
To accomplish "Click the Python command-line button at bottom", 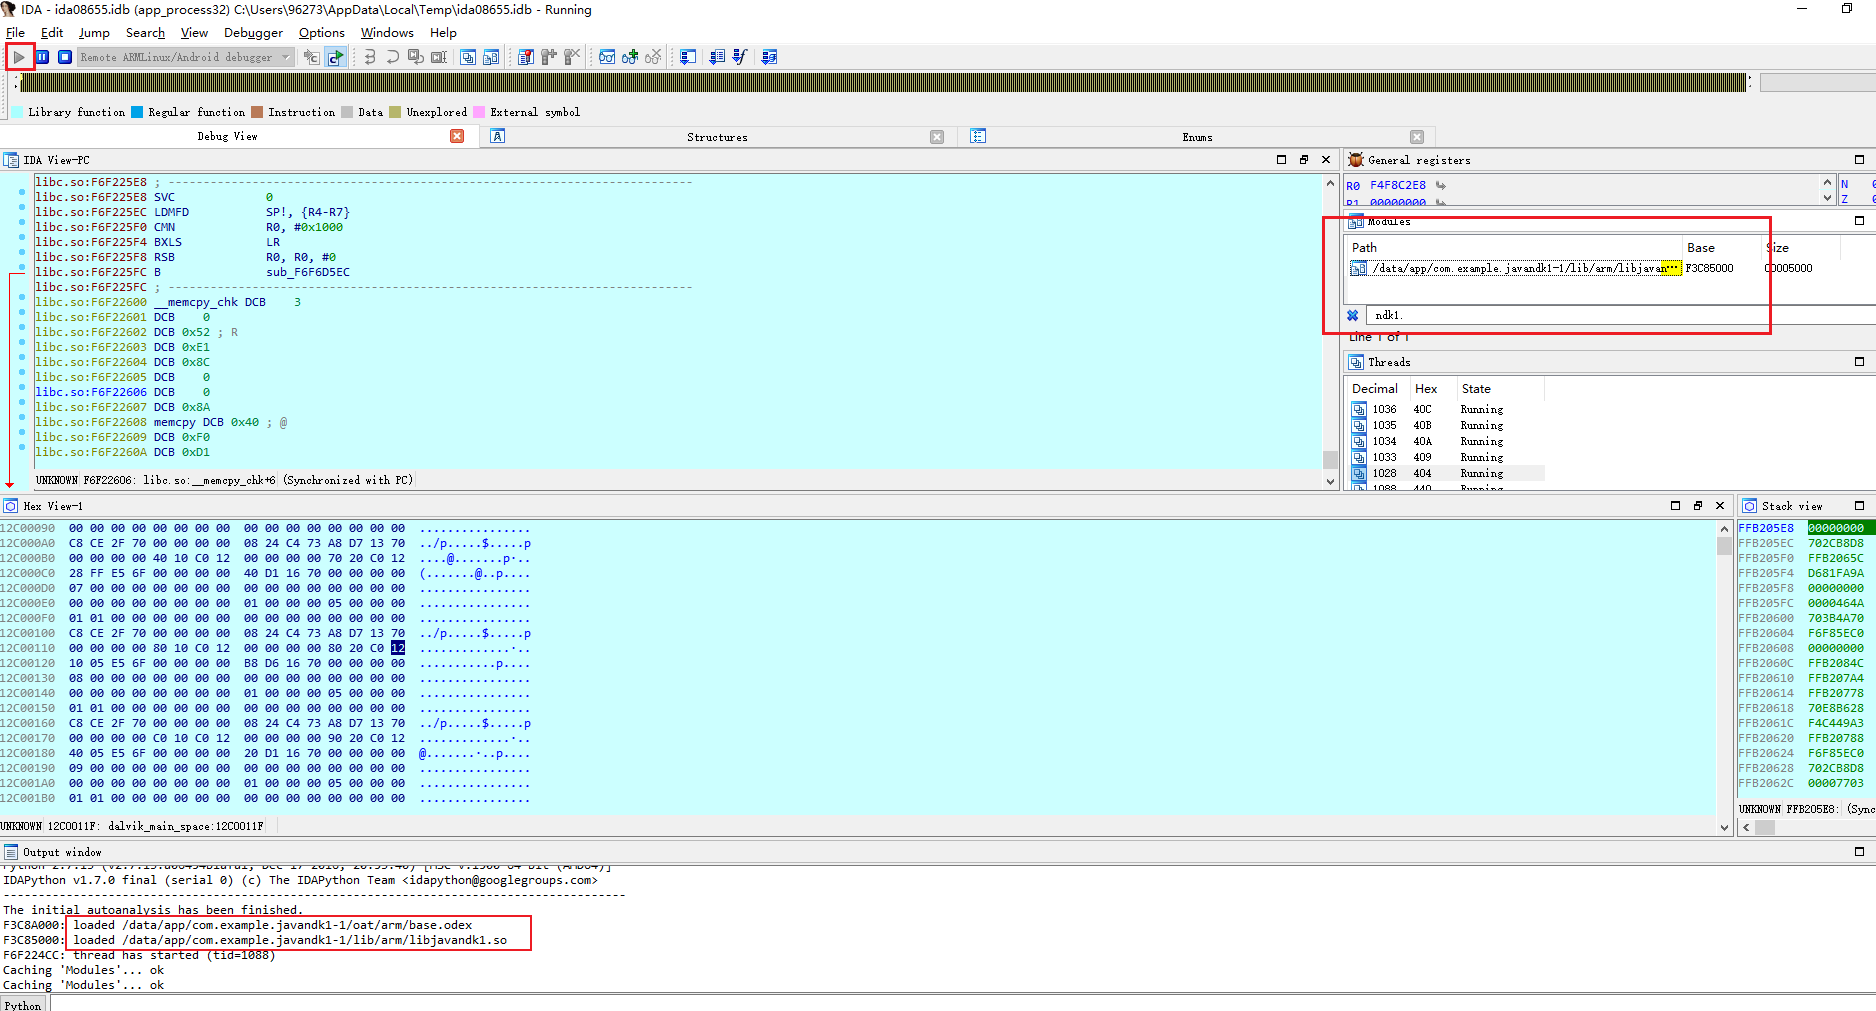I will click(x=23, y=1004).
